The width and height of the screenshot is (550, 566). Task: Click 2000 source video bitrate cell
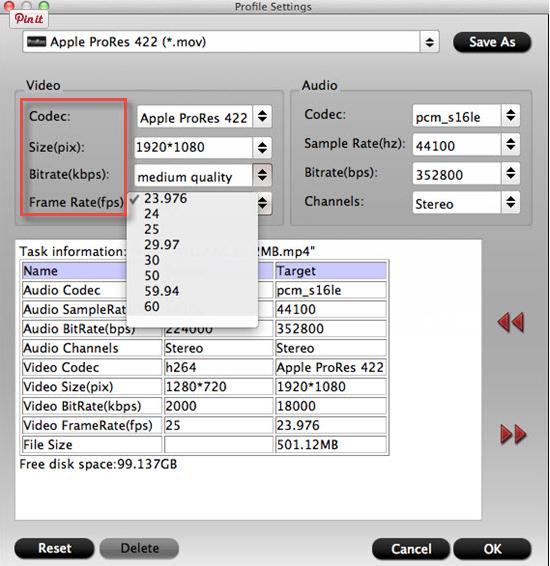click(218, 406)
